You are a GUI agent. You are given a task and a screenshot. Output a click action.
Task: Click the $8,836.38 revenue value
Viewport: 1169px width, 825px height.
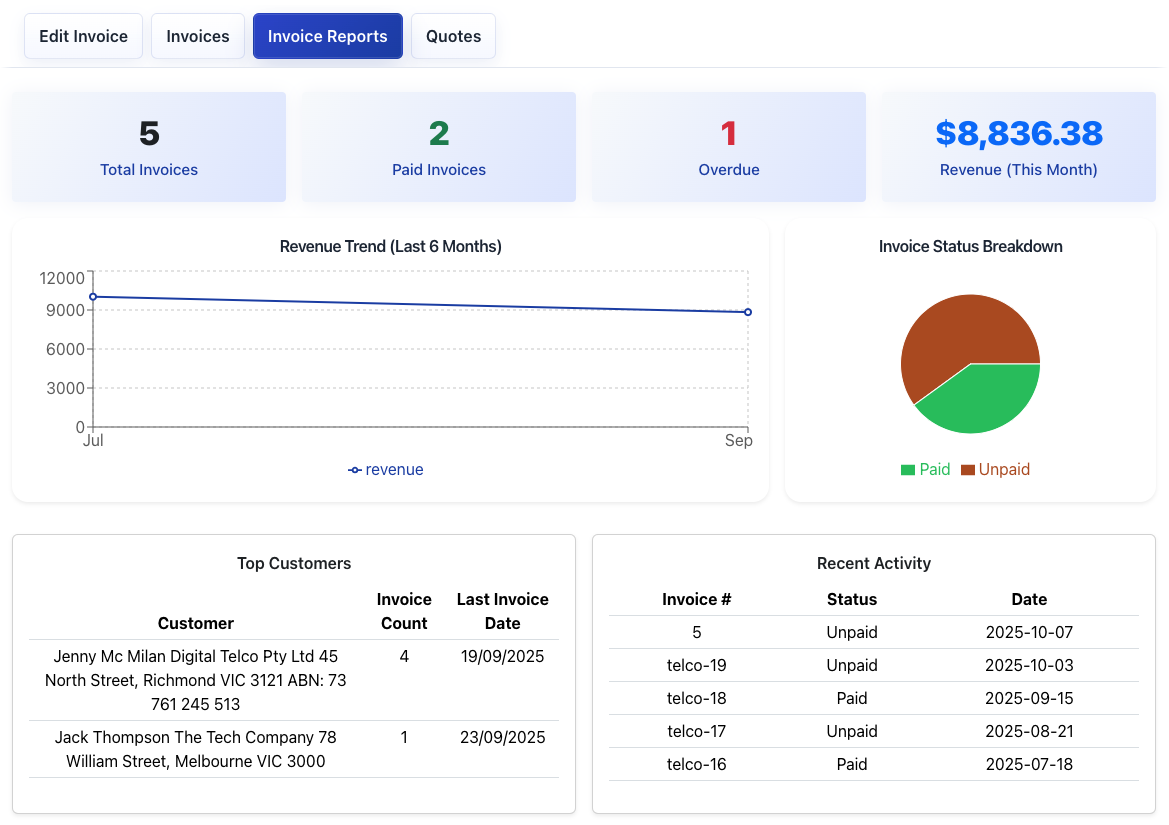coord(1018,133)
